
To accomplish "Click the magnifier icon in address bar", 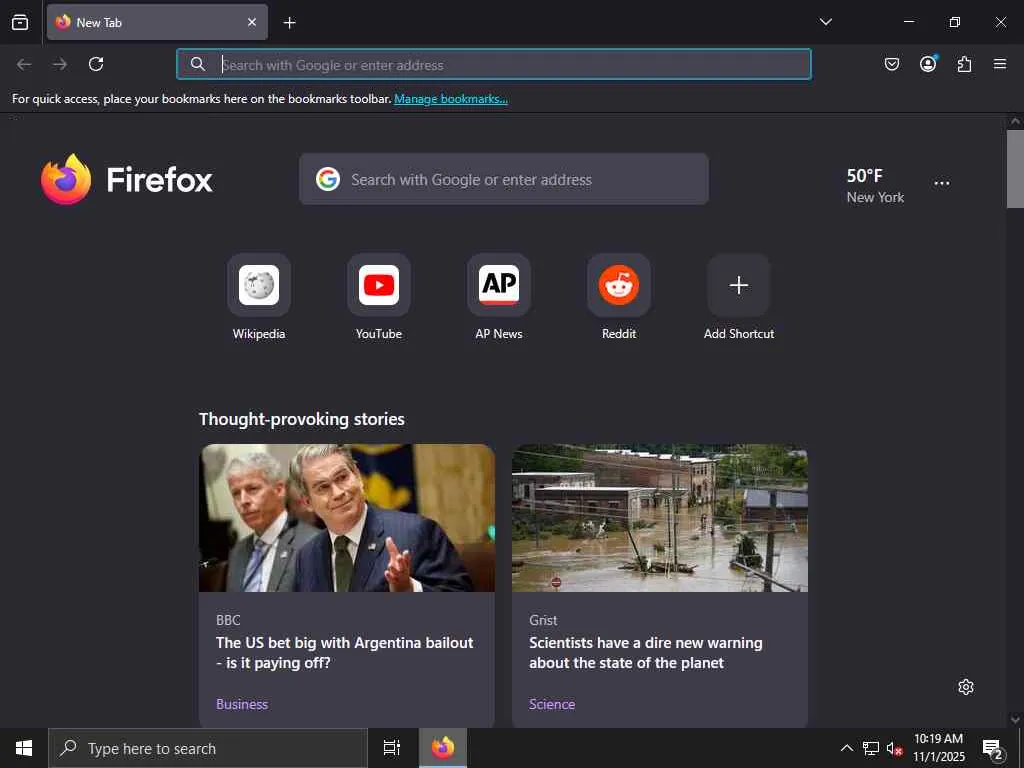I will click(x=198, y=64).
